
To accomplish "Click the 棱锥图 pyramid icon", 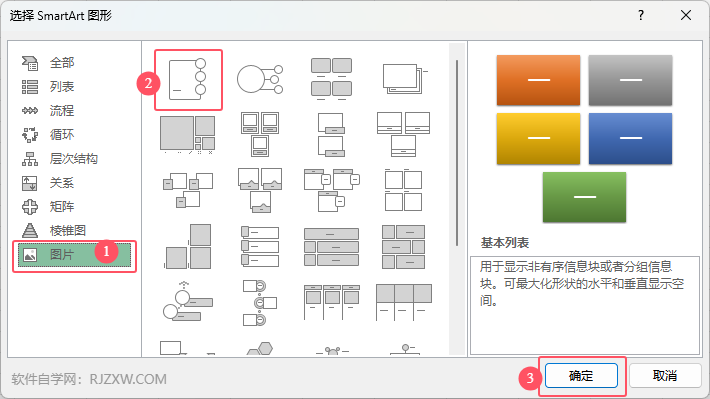I will coord(30,231).
